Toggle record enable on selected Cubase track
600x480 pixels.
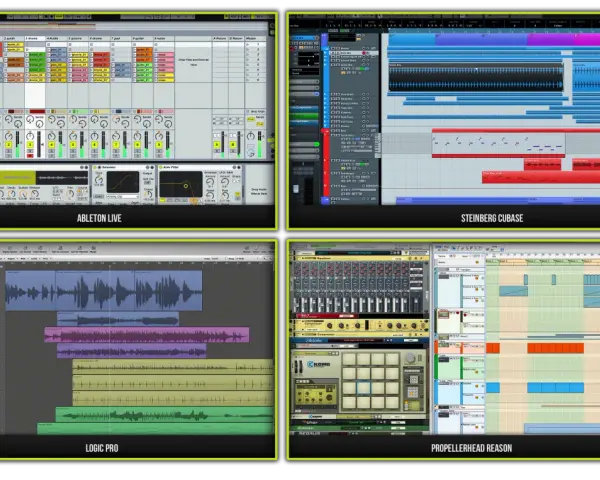(364, 53)
